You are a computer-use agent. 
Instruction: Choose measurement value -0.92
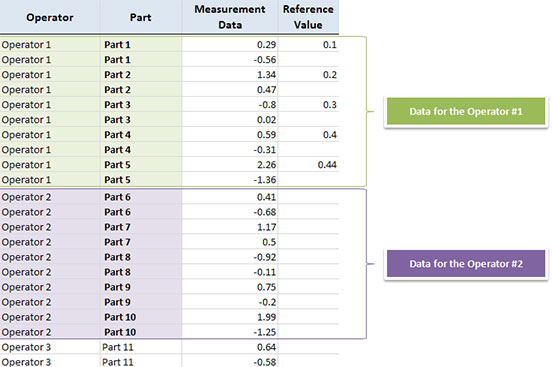(x=230, y=257)
